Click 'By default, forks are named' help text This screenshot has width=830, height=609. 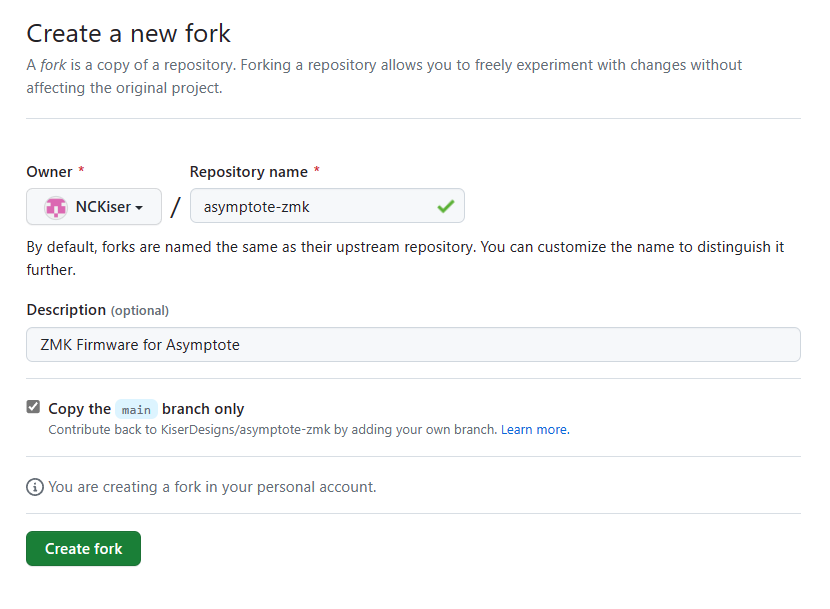pos(405,258)
